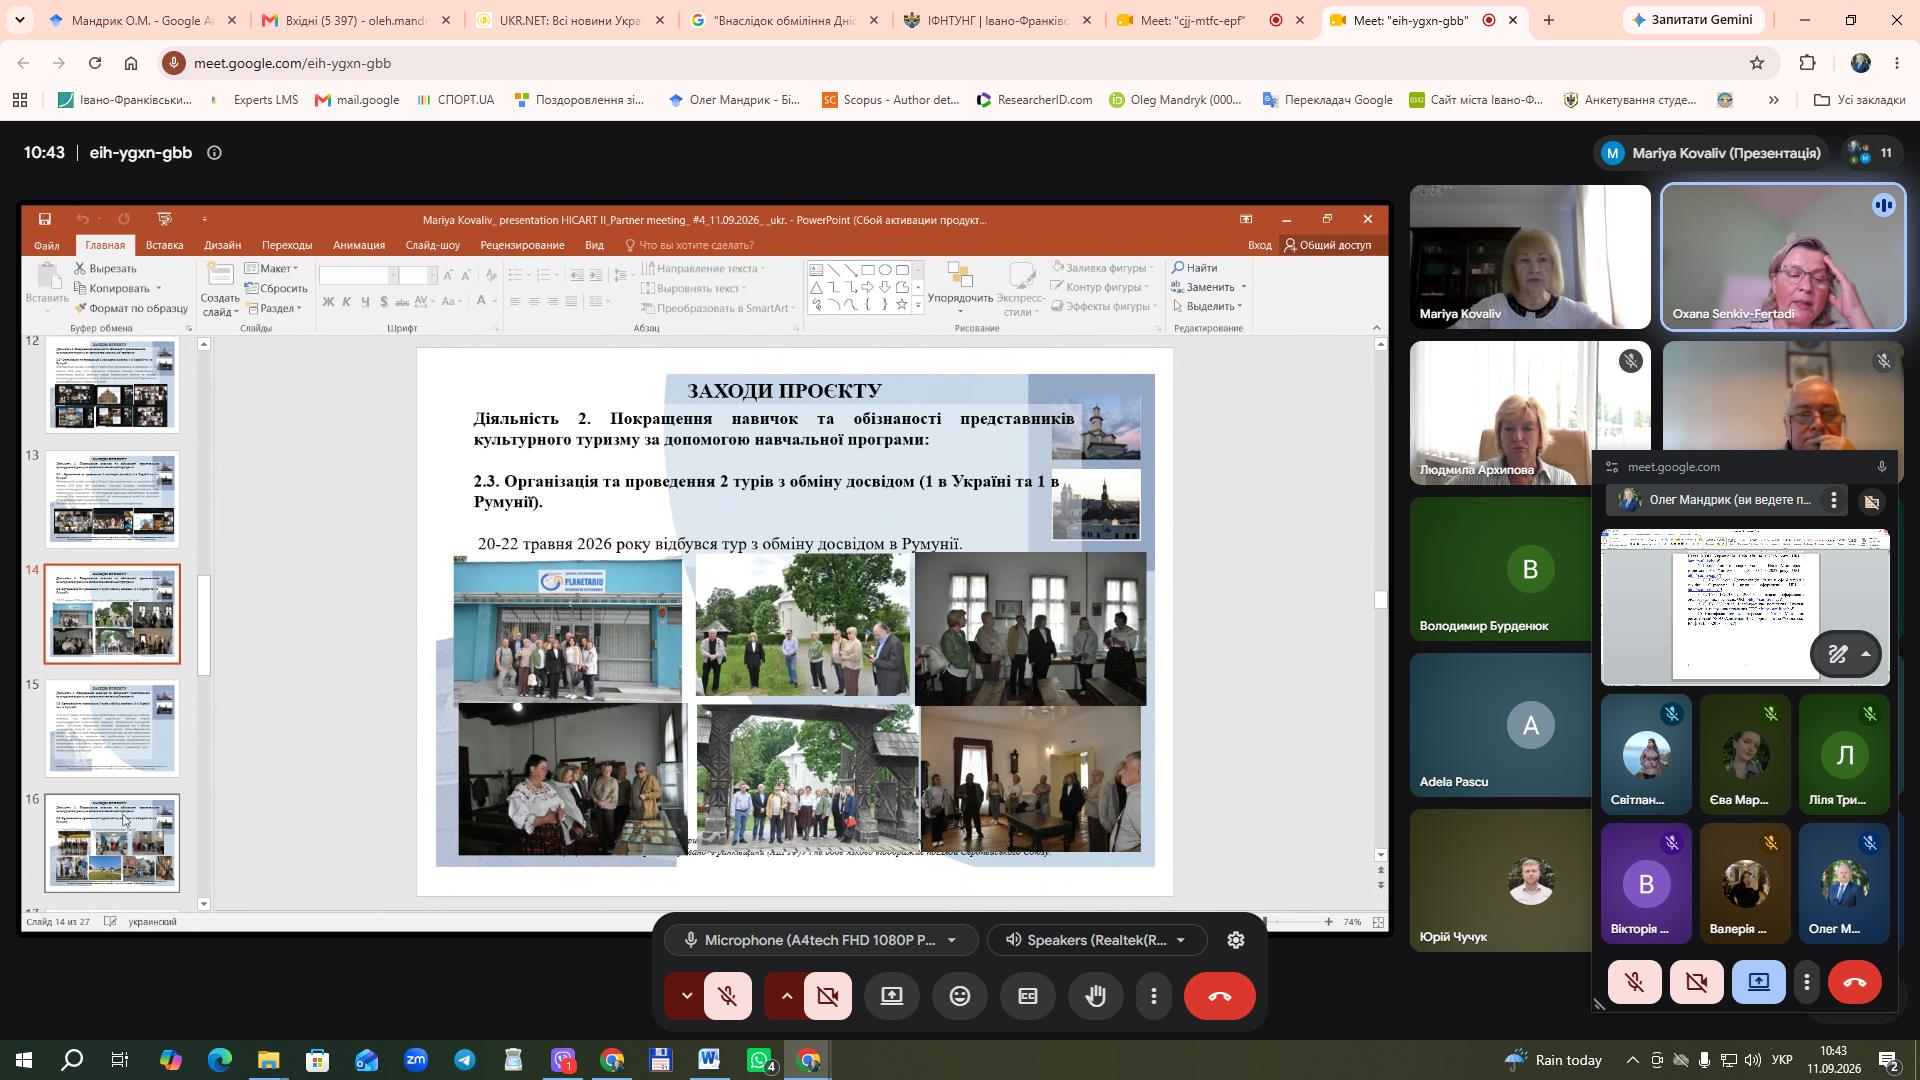Open Перекладач Google bookmark
This screenshot has height=1080, width=1920.
(1328, 100)
